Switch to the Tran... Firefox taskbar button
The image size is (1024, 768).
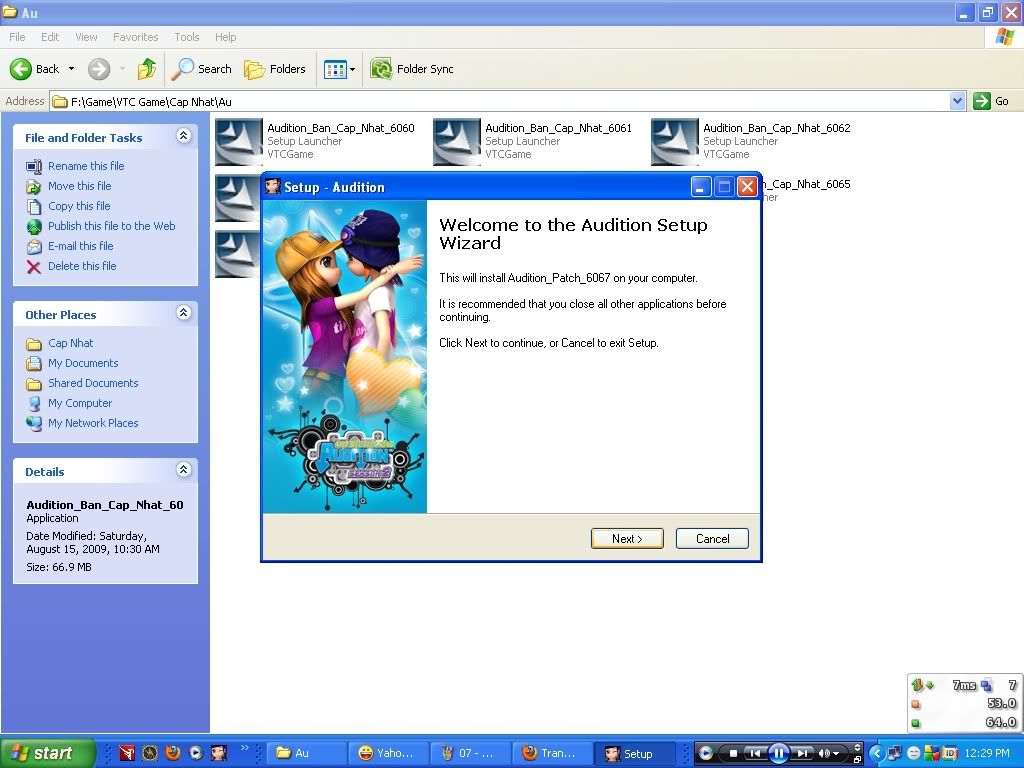[x=551, y=753]
